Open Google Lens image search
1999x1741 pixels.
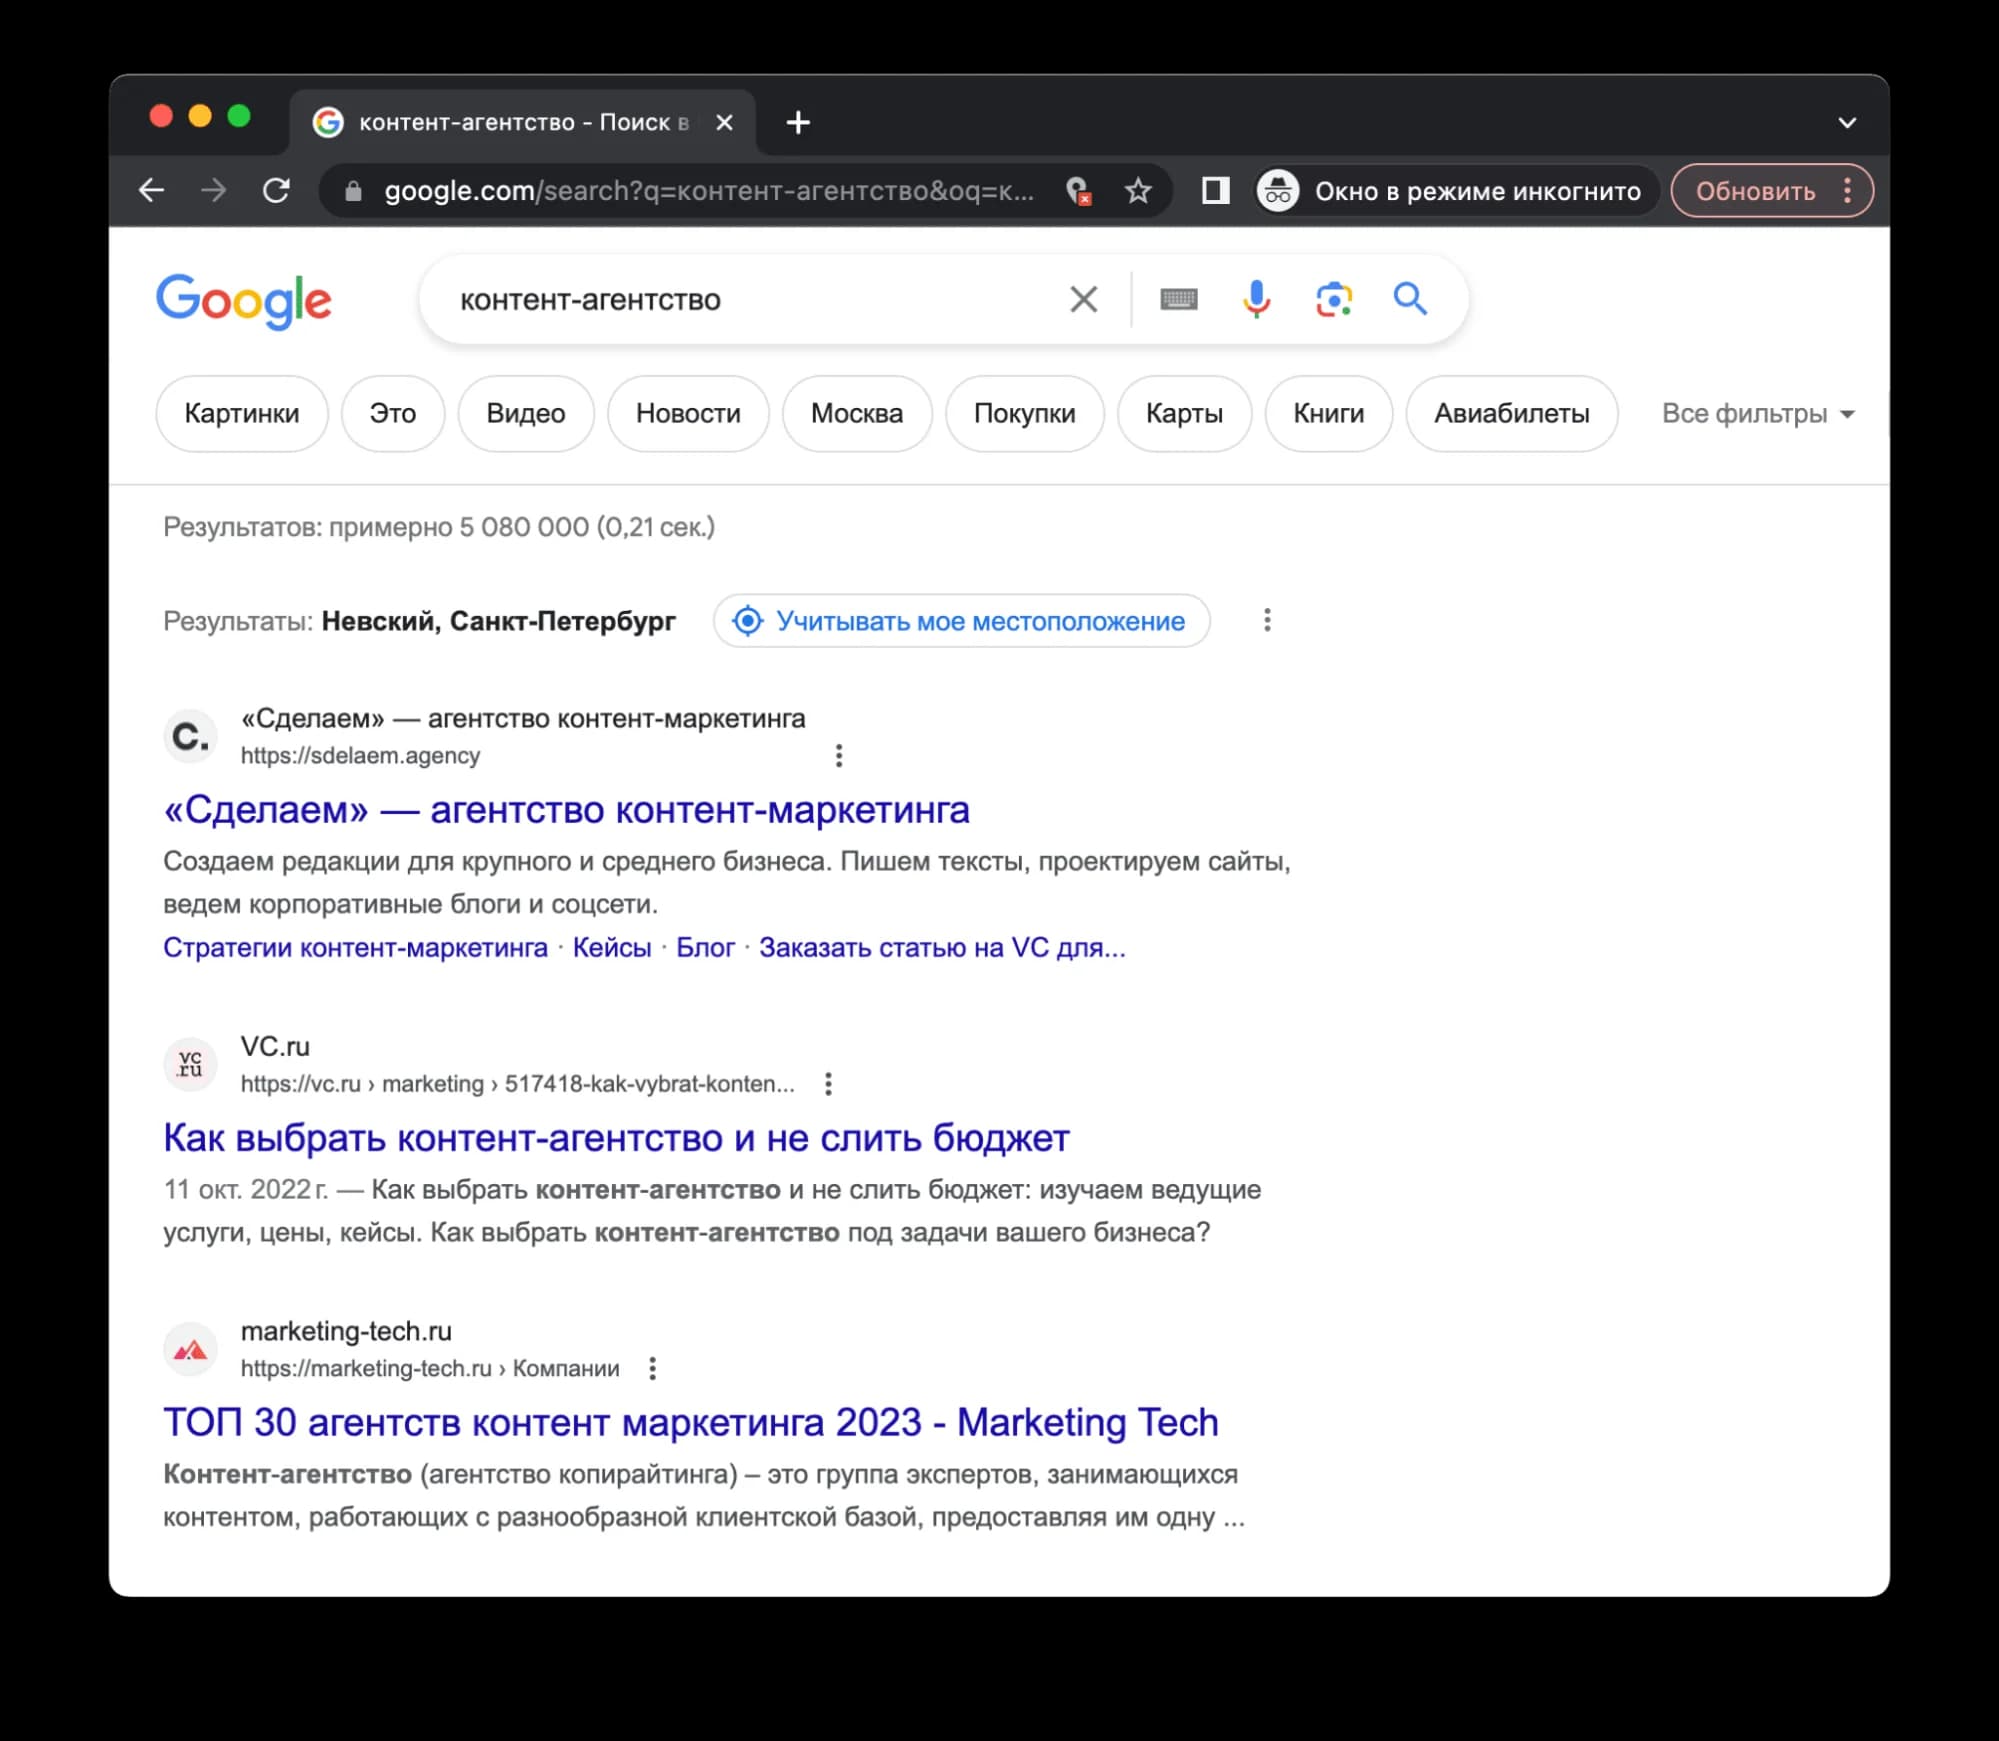point(1334,298)
